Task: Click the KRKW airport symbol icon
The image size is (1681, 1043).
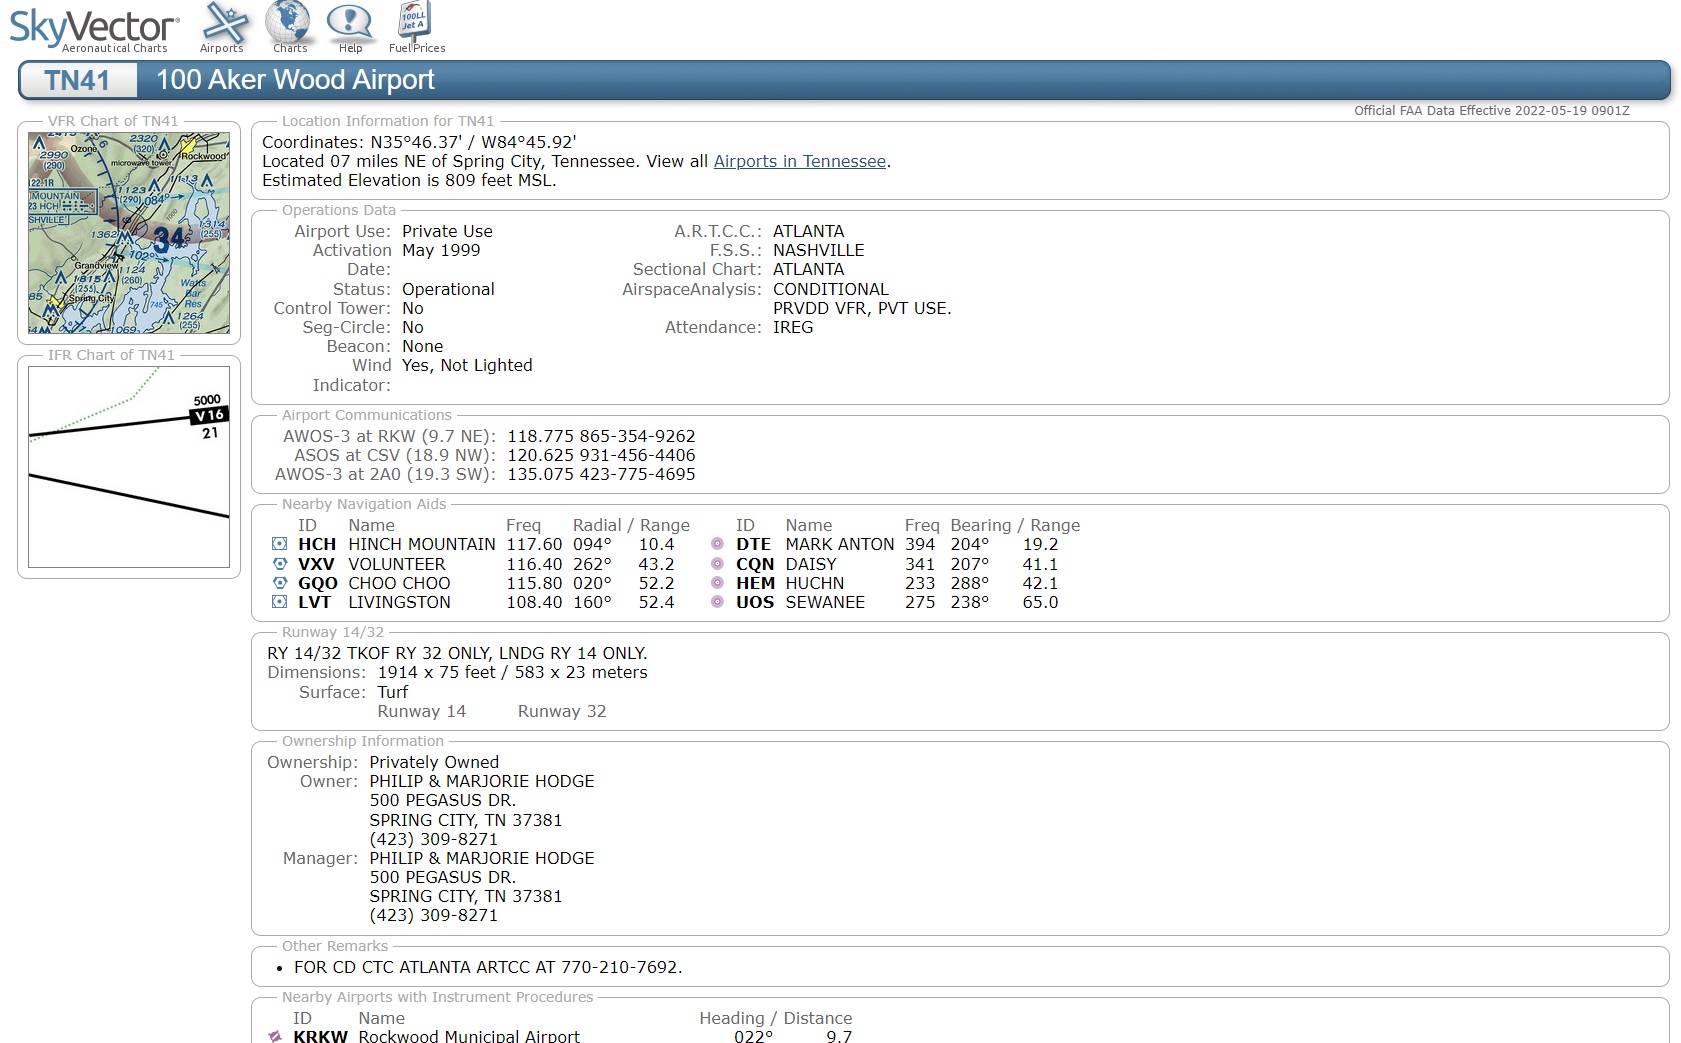Action: 275,1036
